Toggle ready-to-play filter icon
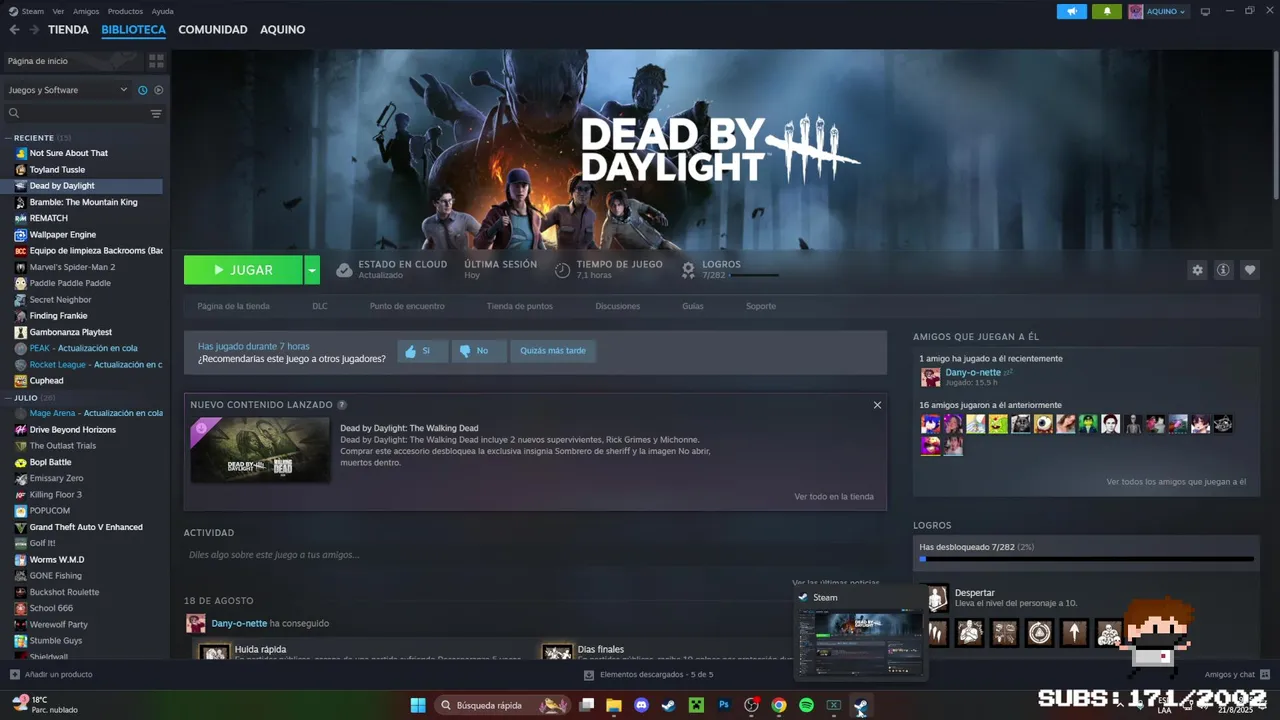 [158, 90]
